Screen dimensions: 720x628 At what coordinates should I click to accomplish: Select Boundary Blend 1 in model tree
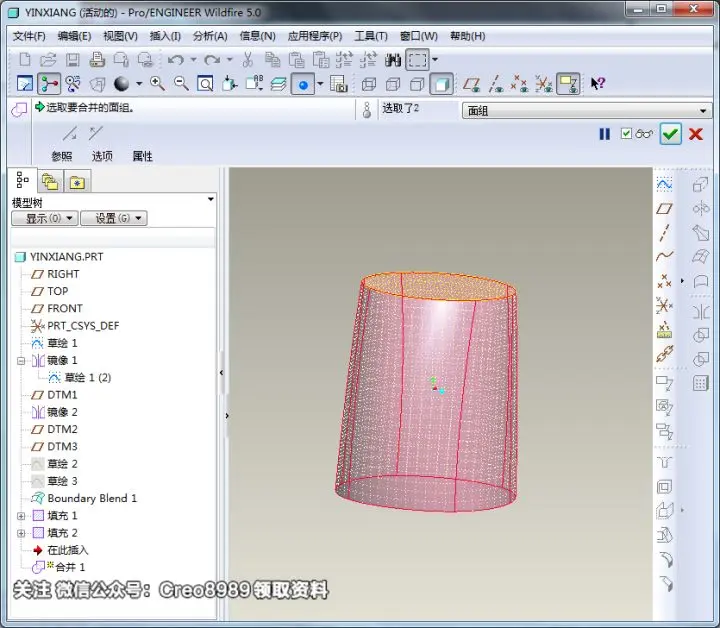pyautogui.click(x=92, y=498)
